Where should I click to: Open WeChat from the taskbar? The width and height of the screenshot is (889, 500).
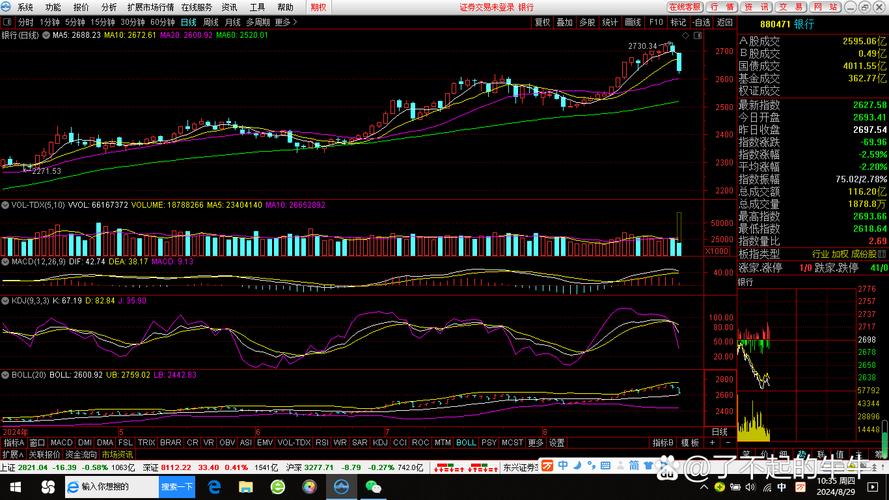pos(373,486)
